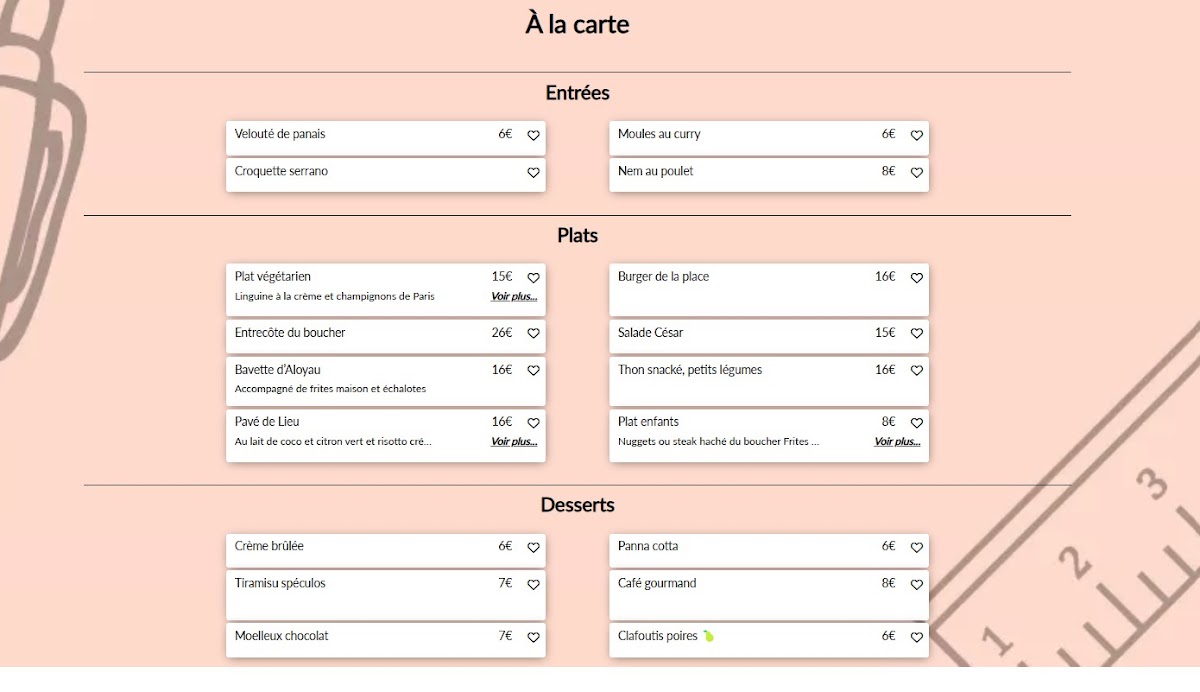Show more details for Plat enfants
1200x692 pixels.
897,441
